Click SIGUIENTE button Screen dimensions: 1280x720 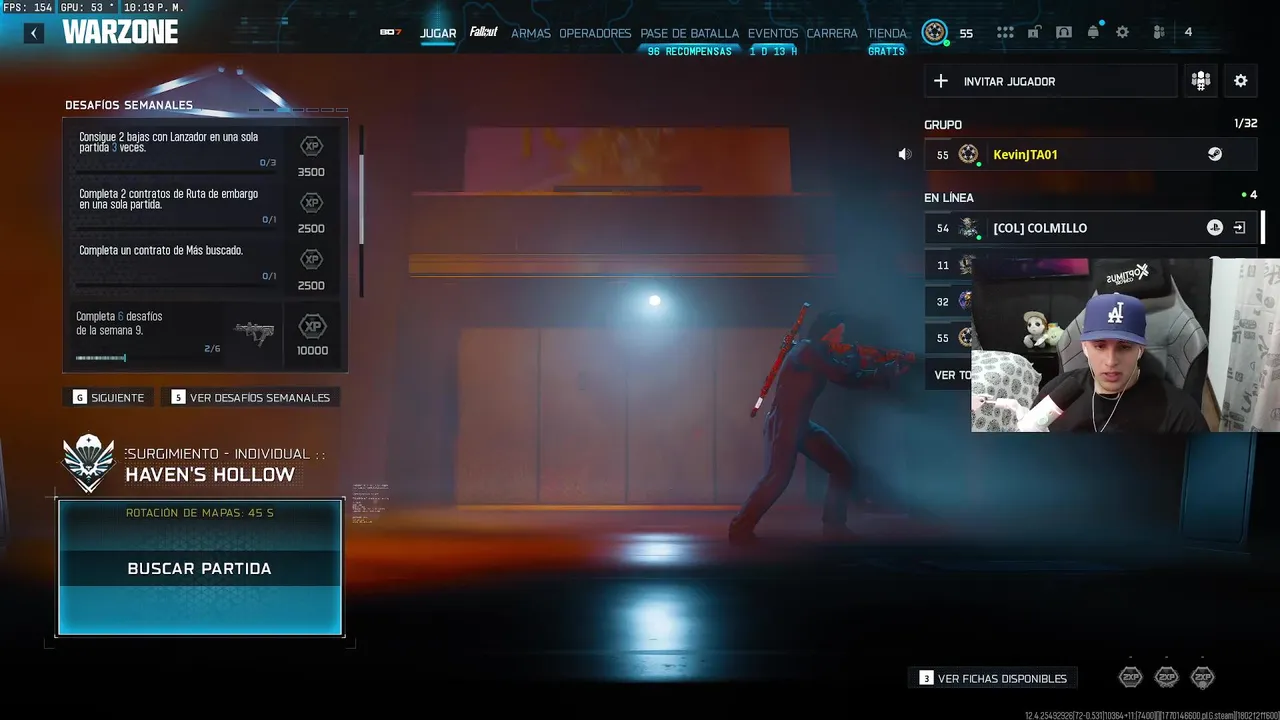coord(109,397)
